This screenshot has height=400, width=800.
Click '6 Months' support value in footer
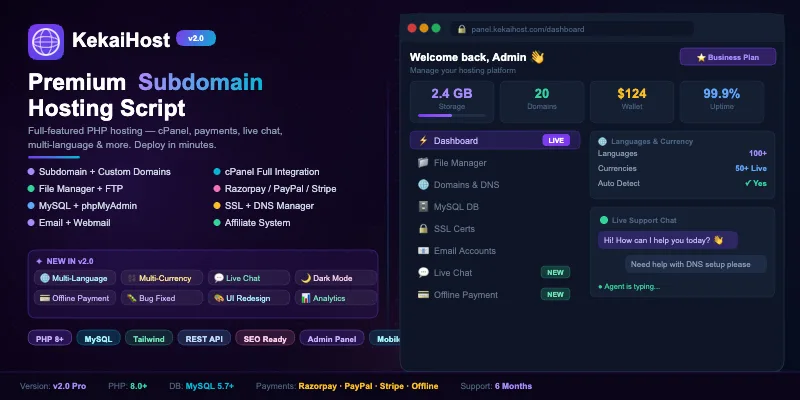[513, 386]
